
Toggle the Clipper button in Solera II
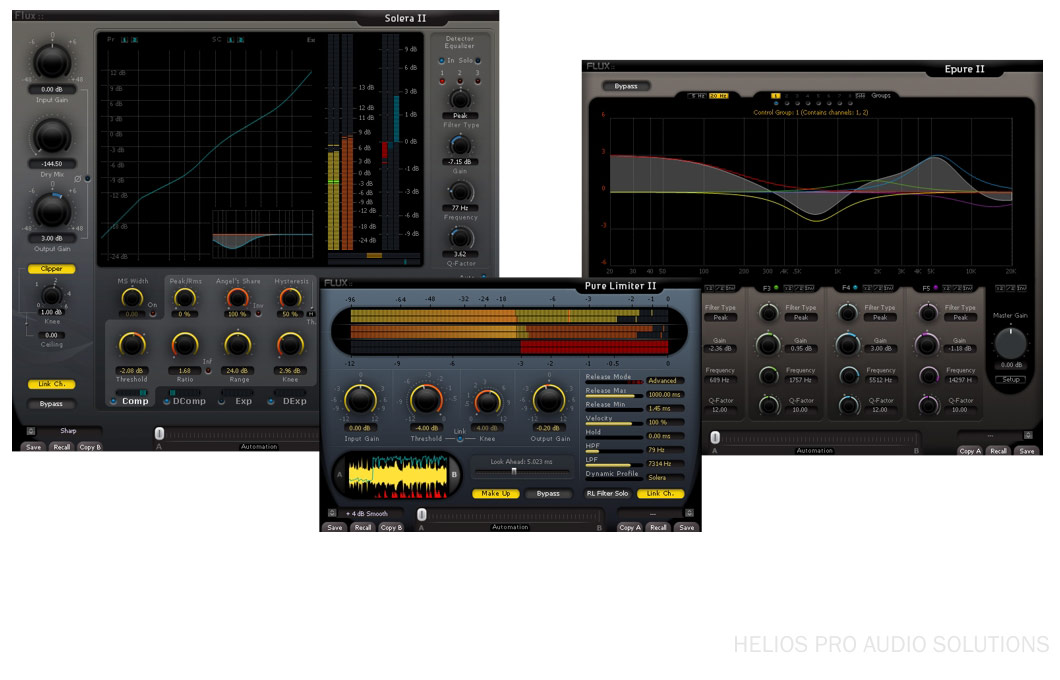tap(51, 269)
